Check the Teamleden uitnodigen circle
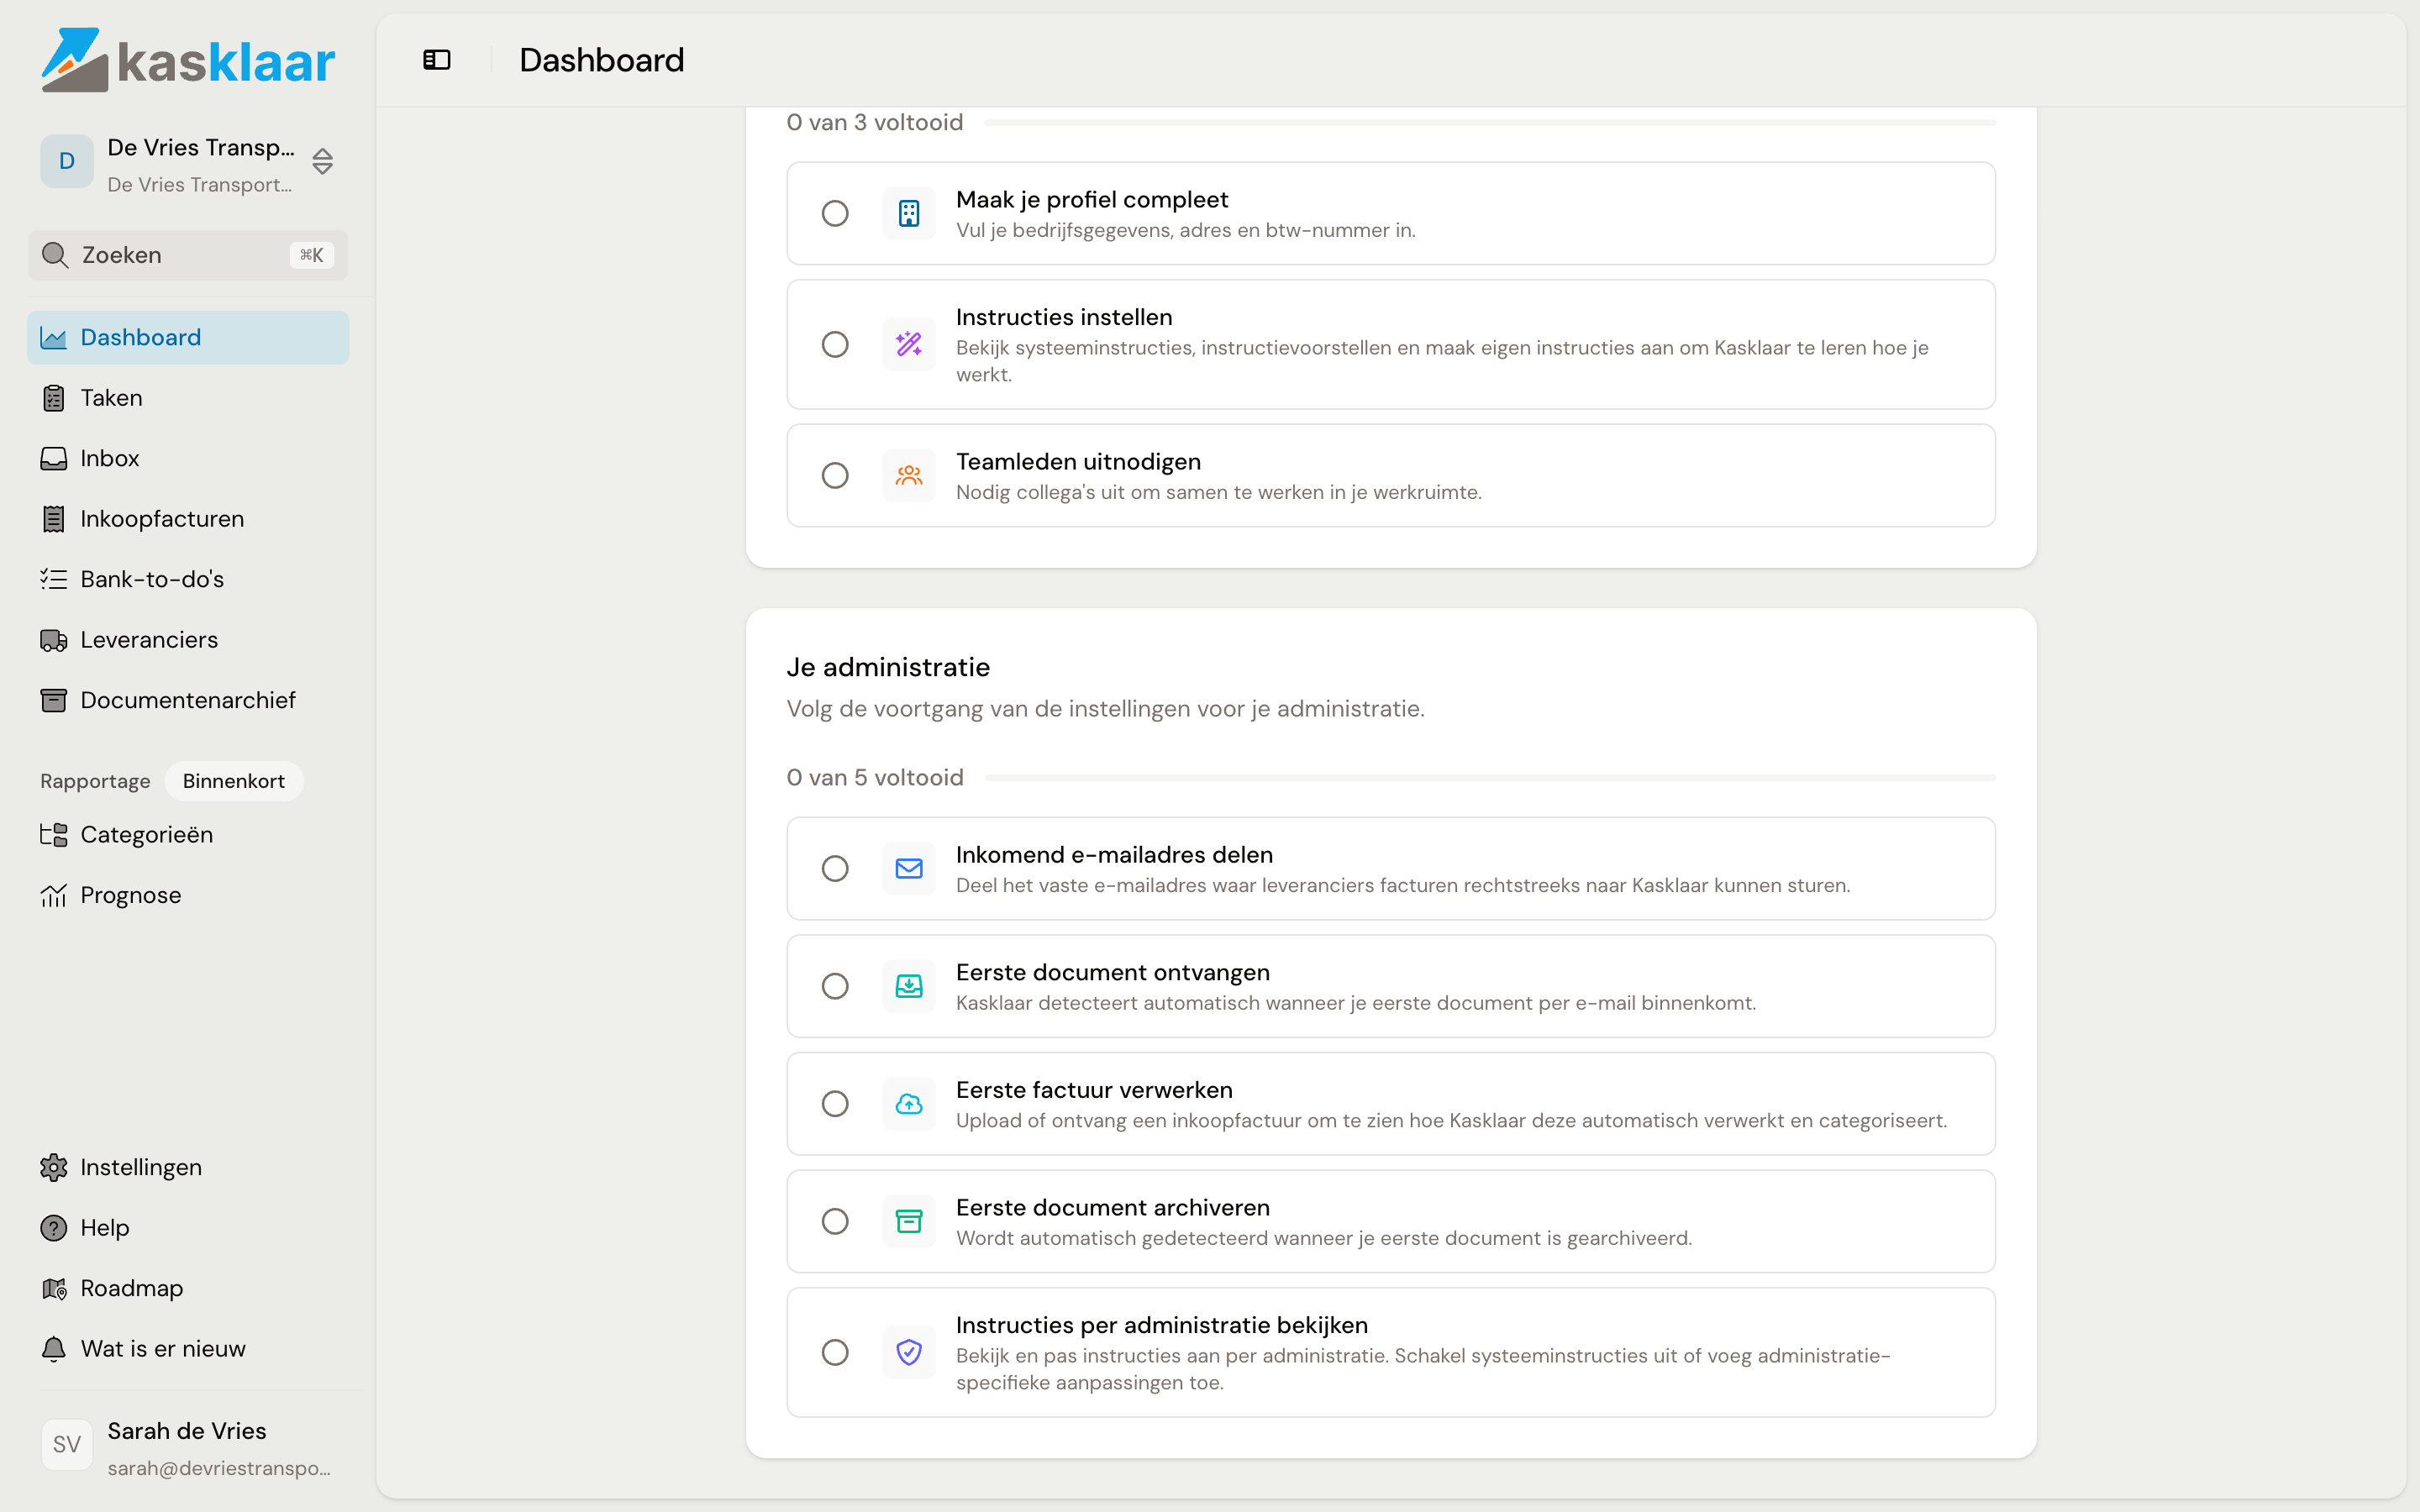This screenshot has height=1512, width=2420. [x=835, y=475]
